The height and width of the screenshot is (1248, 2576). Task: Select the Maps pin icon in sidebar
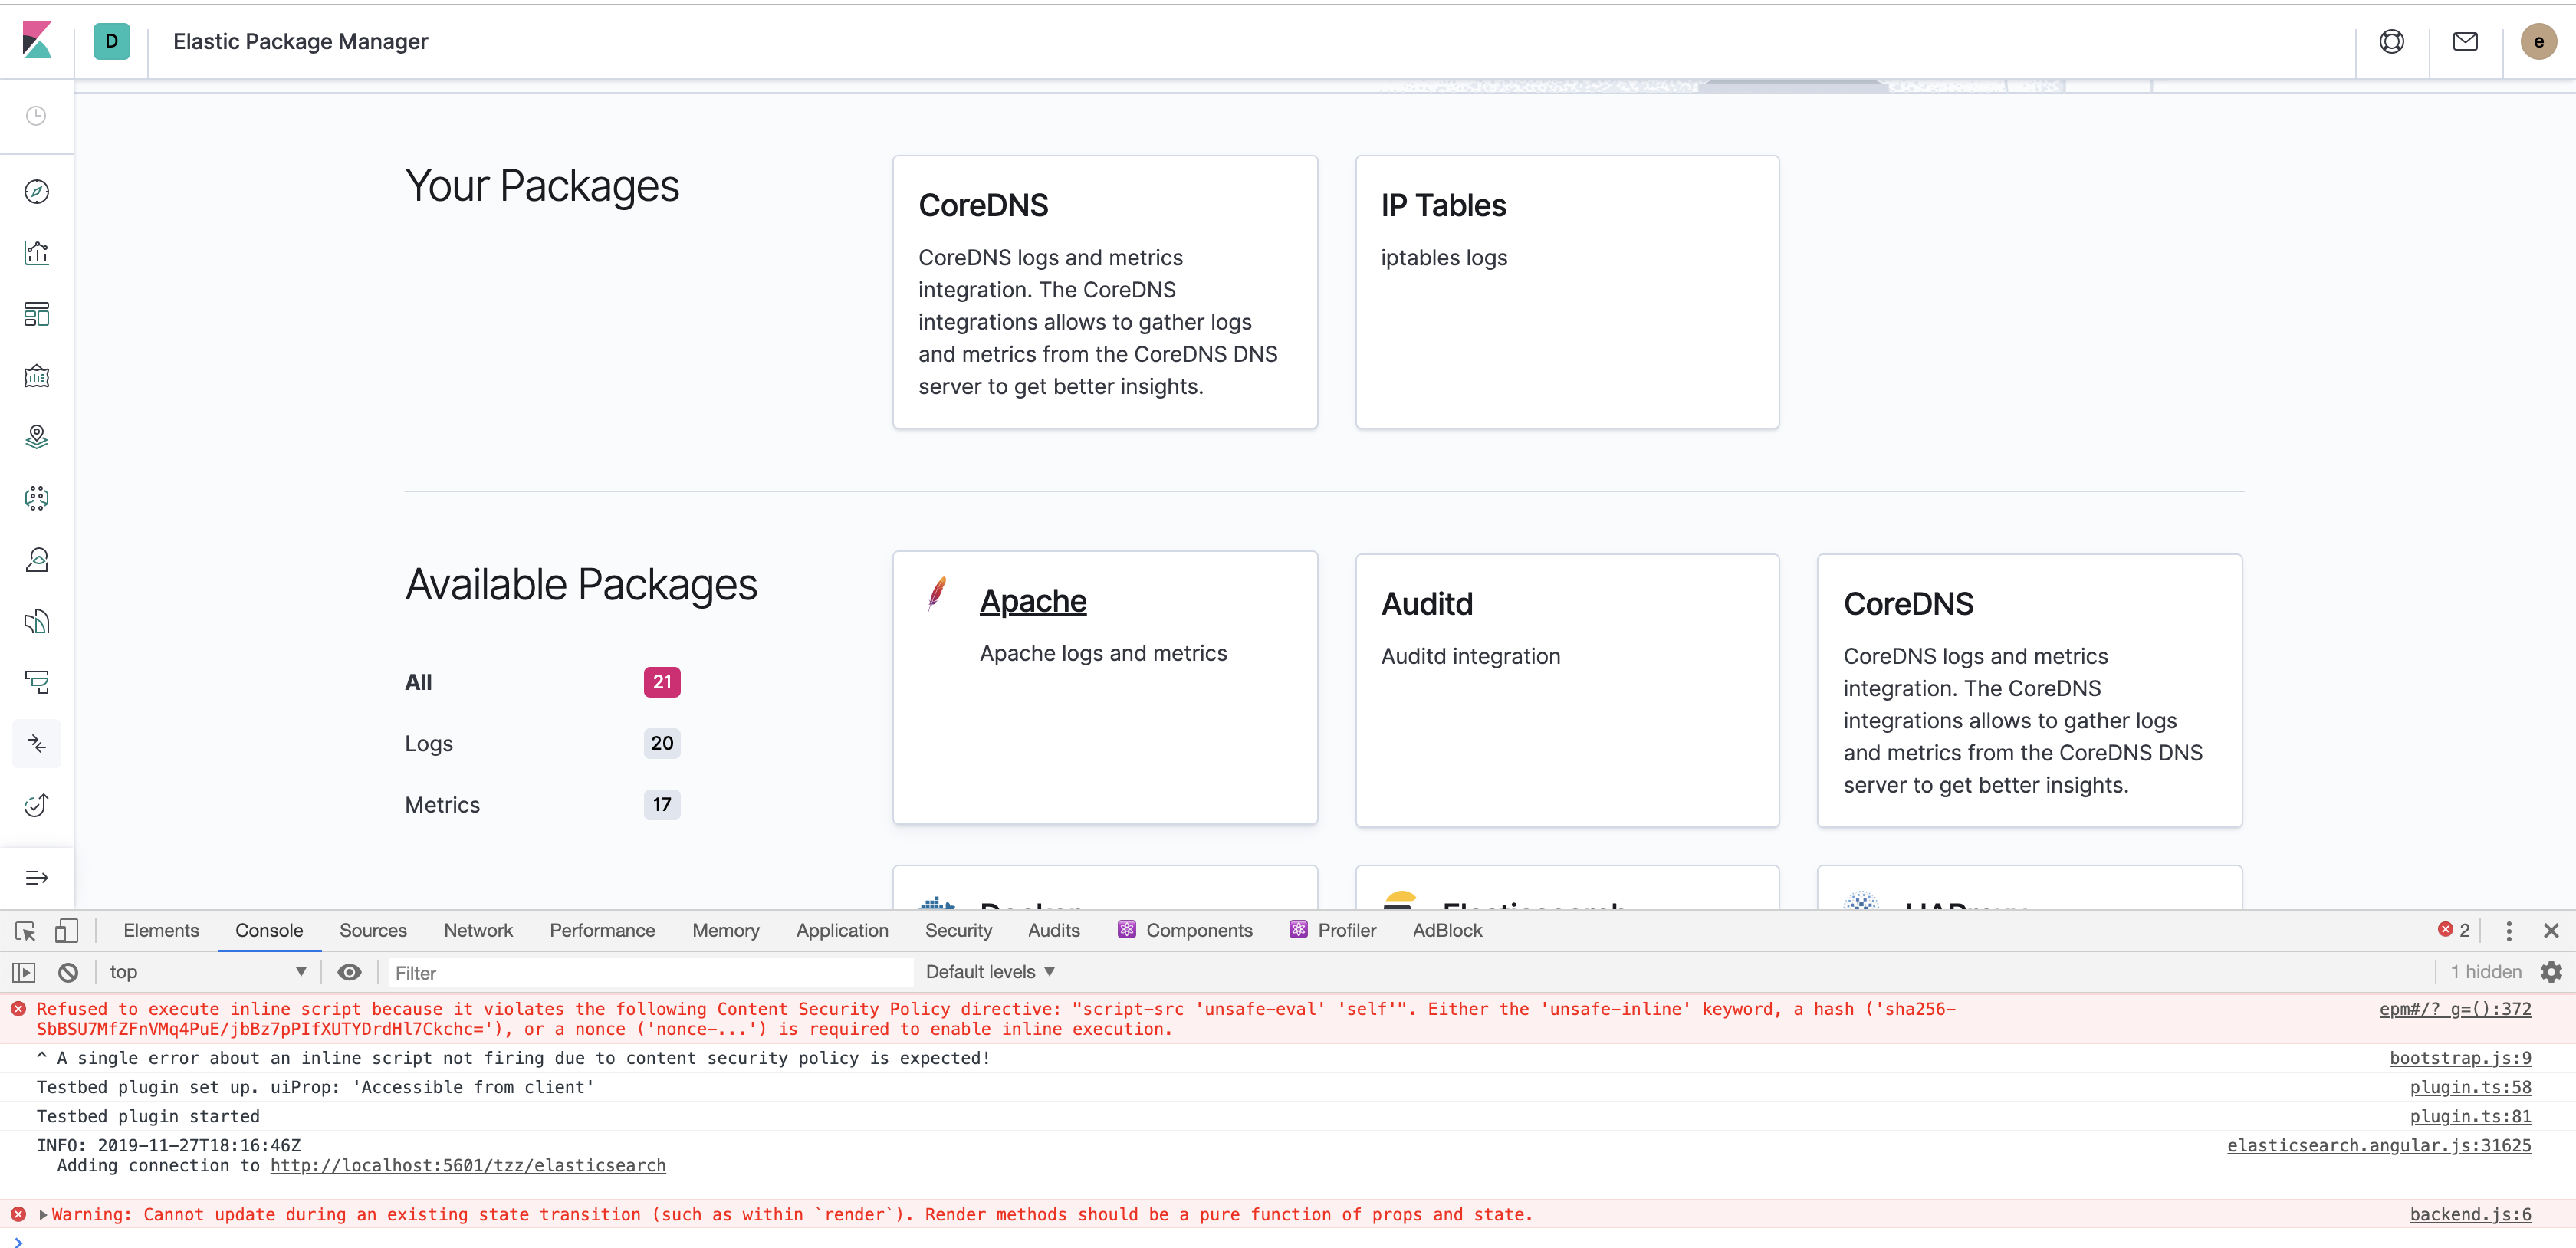pos(37,437)
